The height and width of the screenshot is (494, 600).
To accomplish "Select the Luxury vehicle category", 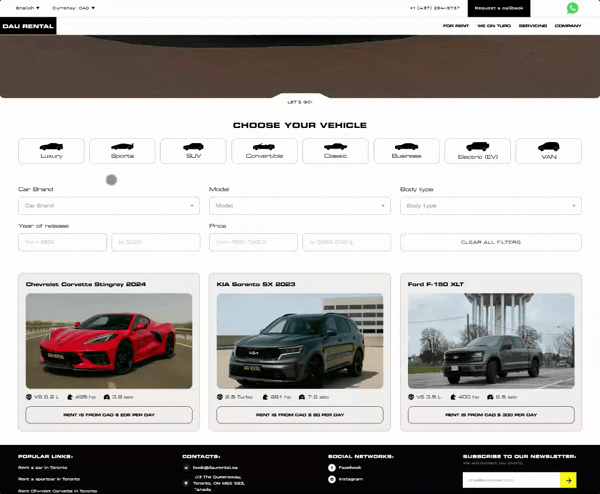I will tap(51, 151).
